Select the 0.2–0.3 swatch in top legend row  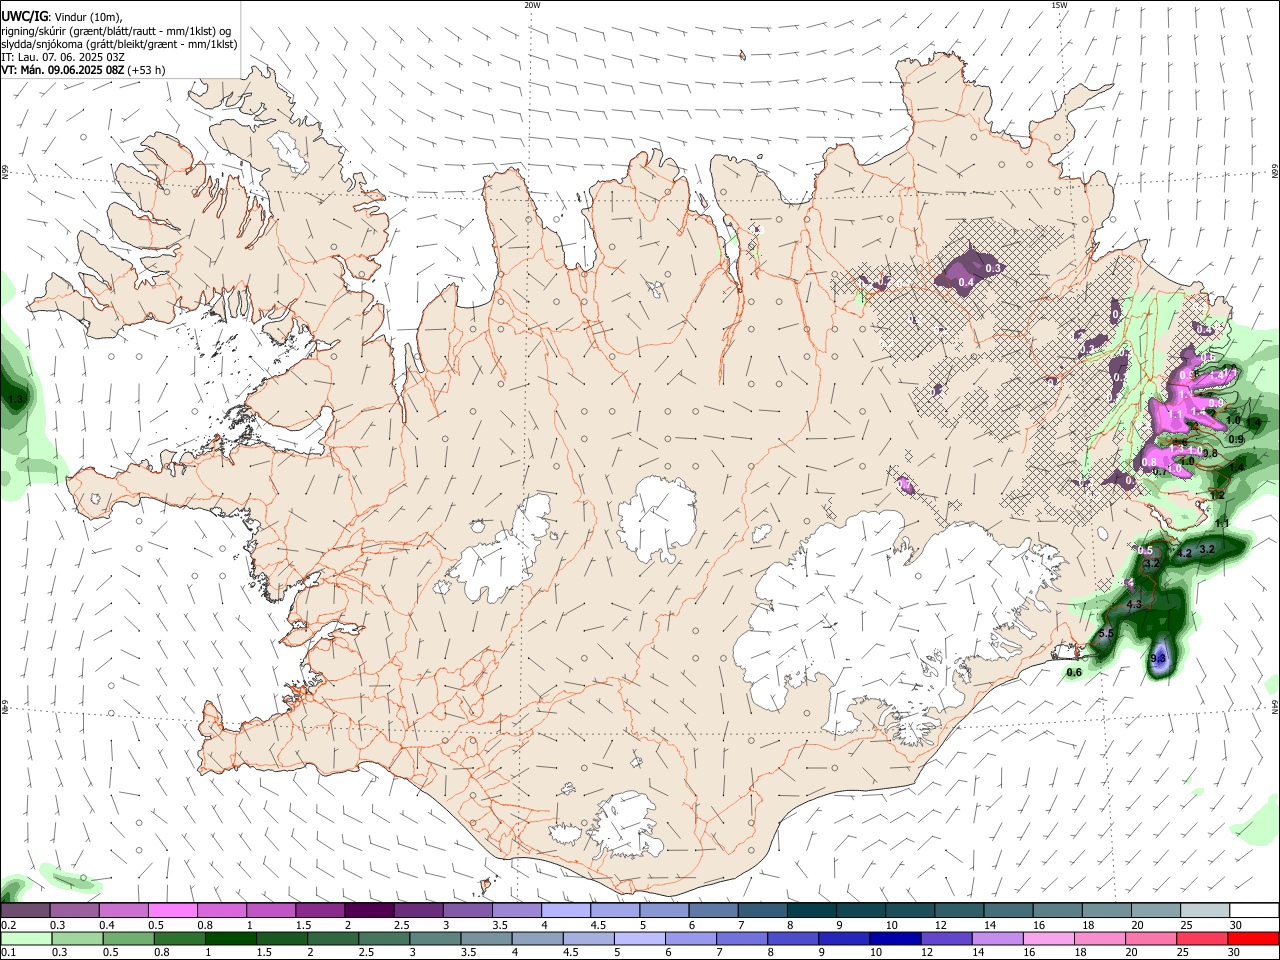[x=25, y=911]
